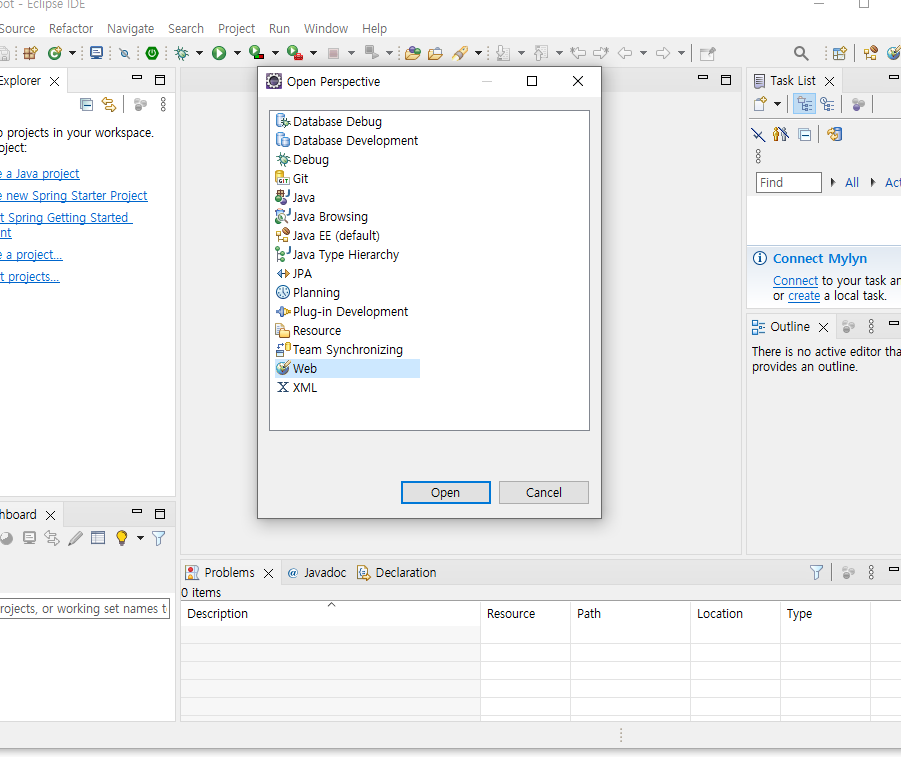Click the Debug bug toolbar icon
This screenshot has width=901, height=757.
pyautogui.click(x=182, y=53)
